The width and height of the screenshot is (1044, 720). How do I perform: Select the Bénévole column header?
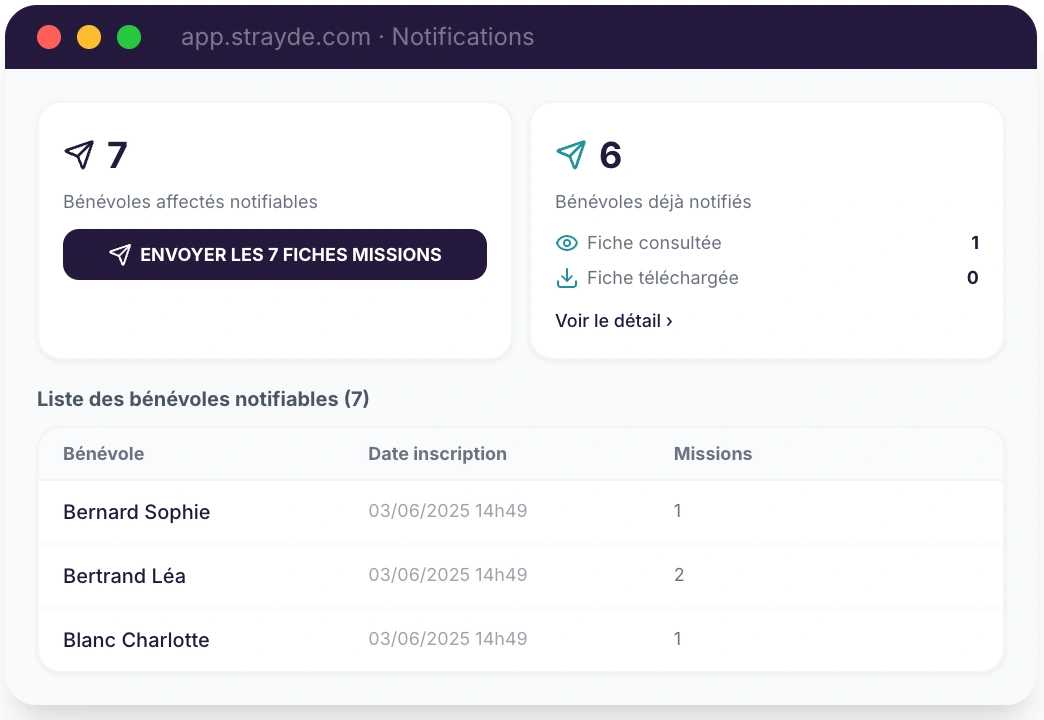tap(103, 453)
